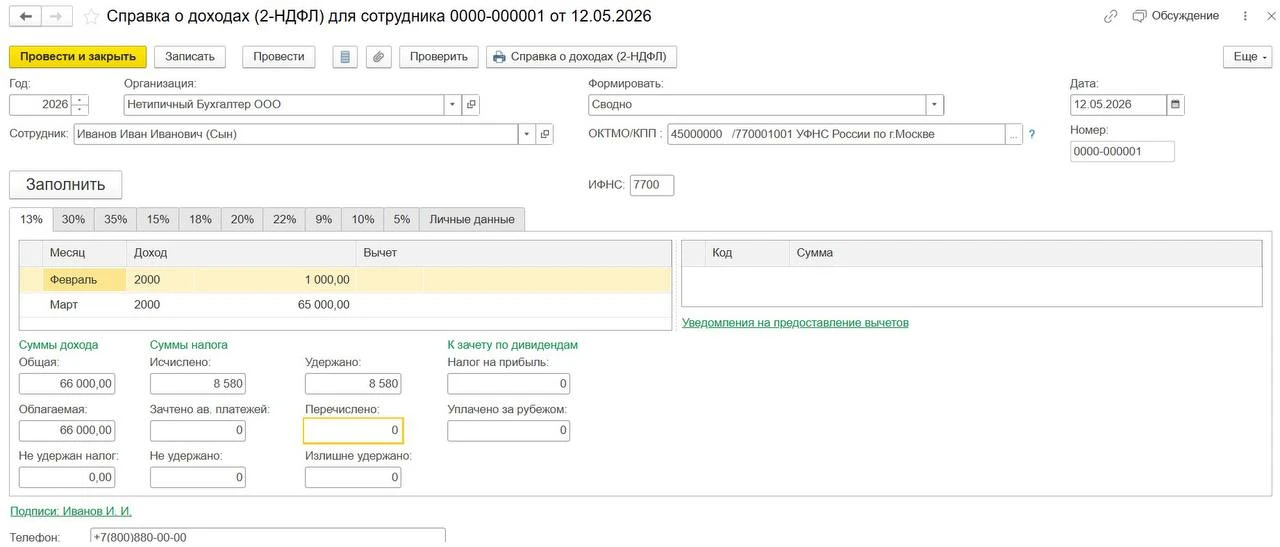Focus the Год field with 2026
Viewport: 1280px width, 547px height.
[40, 104]
